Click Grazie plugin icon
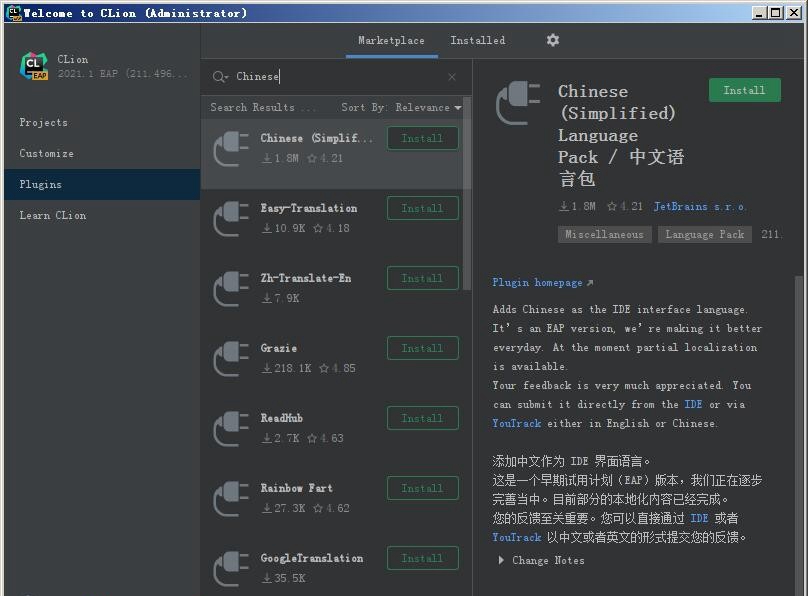Image resolution: width=808 pixels, height=596 pixels. coord(231,359)
